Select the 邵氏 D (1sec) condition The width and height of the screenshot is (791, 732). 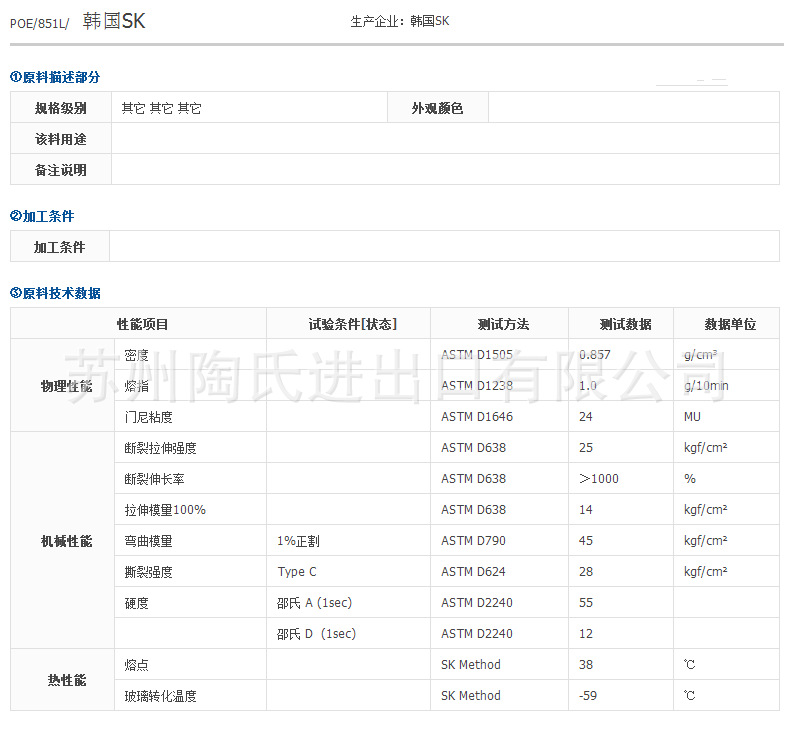(x=316, y=634)
